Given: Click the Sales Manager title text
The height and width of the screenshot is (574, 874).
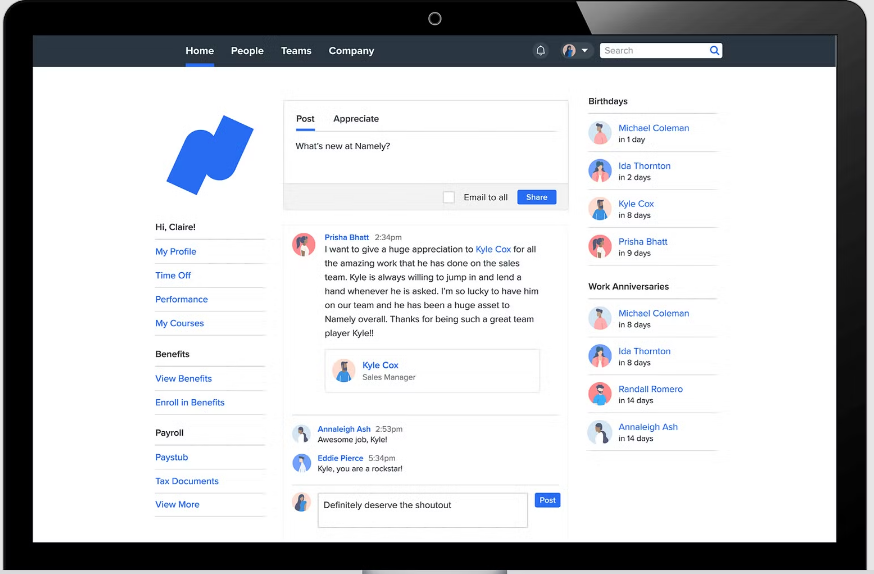Looking at the screenshot, I should (389, 377).
